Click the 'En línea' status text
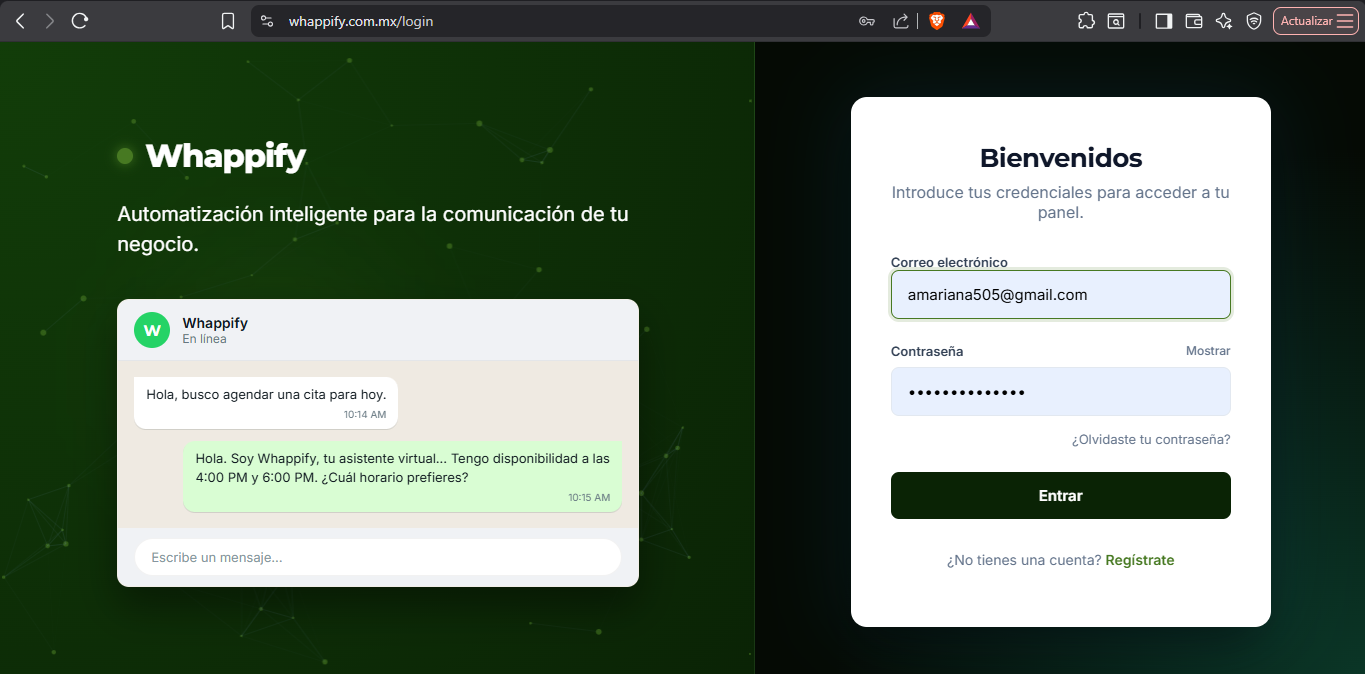This screenshot has height=674, width=1365. 204,339
